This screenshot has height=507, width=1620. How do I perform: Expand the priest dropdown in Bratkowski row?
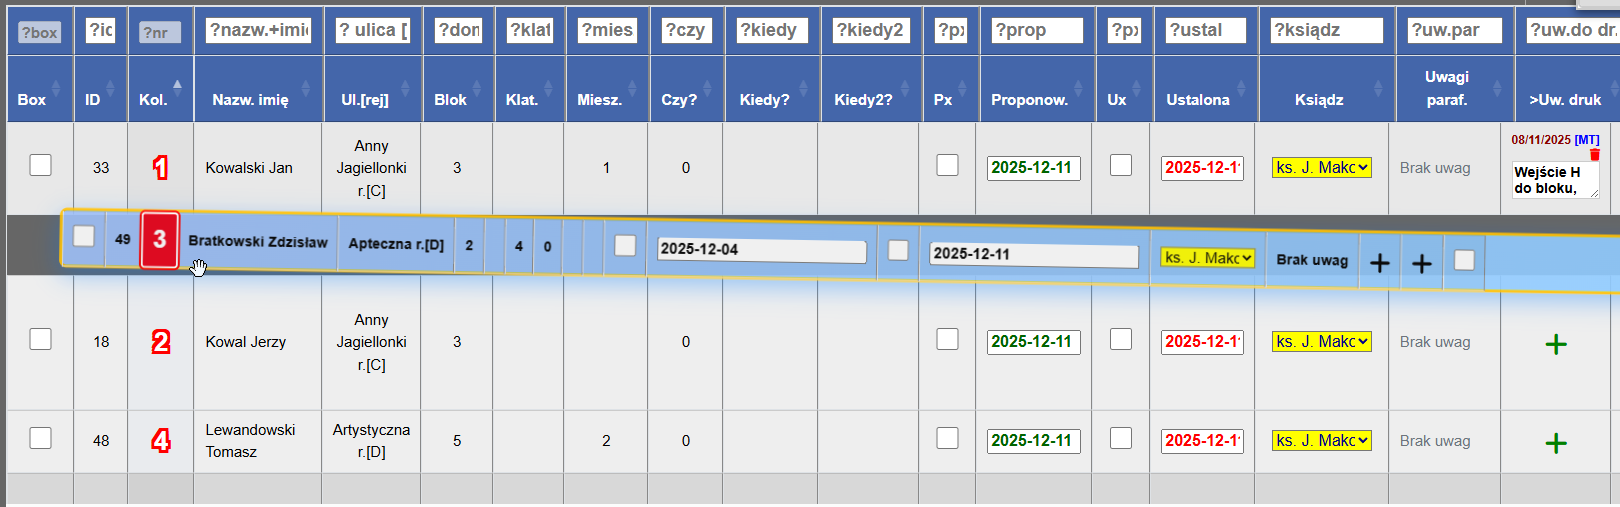point(1208,258)
